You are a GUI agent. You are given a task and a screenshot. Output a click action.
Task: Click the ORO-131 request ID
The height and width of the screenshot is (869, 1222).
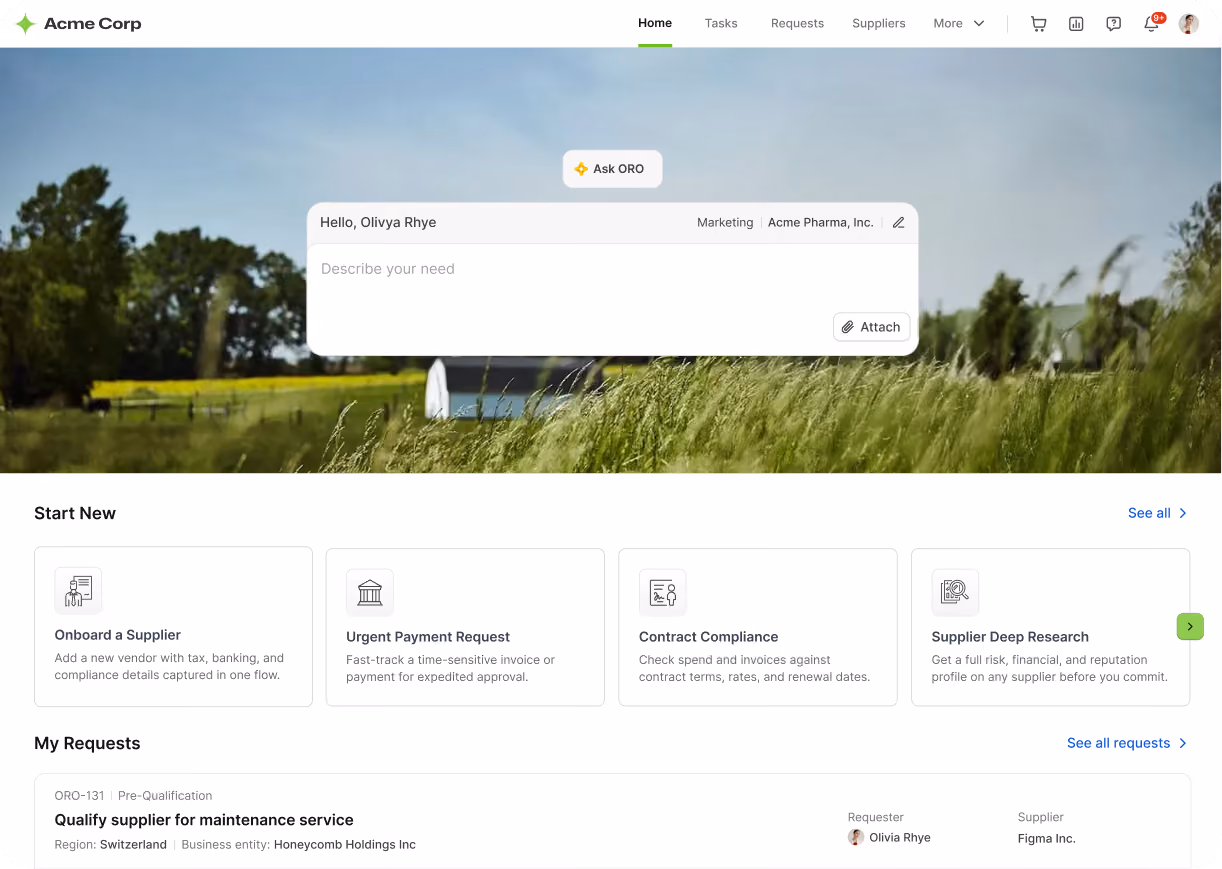coord(80,796)
